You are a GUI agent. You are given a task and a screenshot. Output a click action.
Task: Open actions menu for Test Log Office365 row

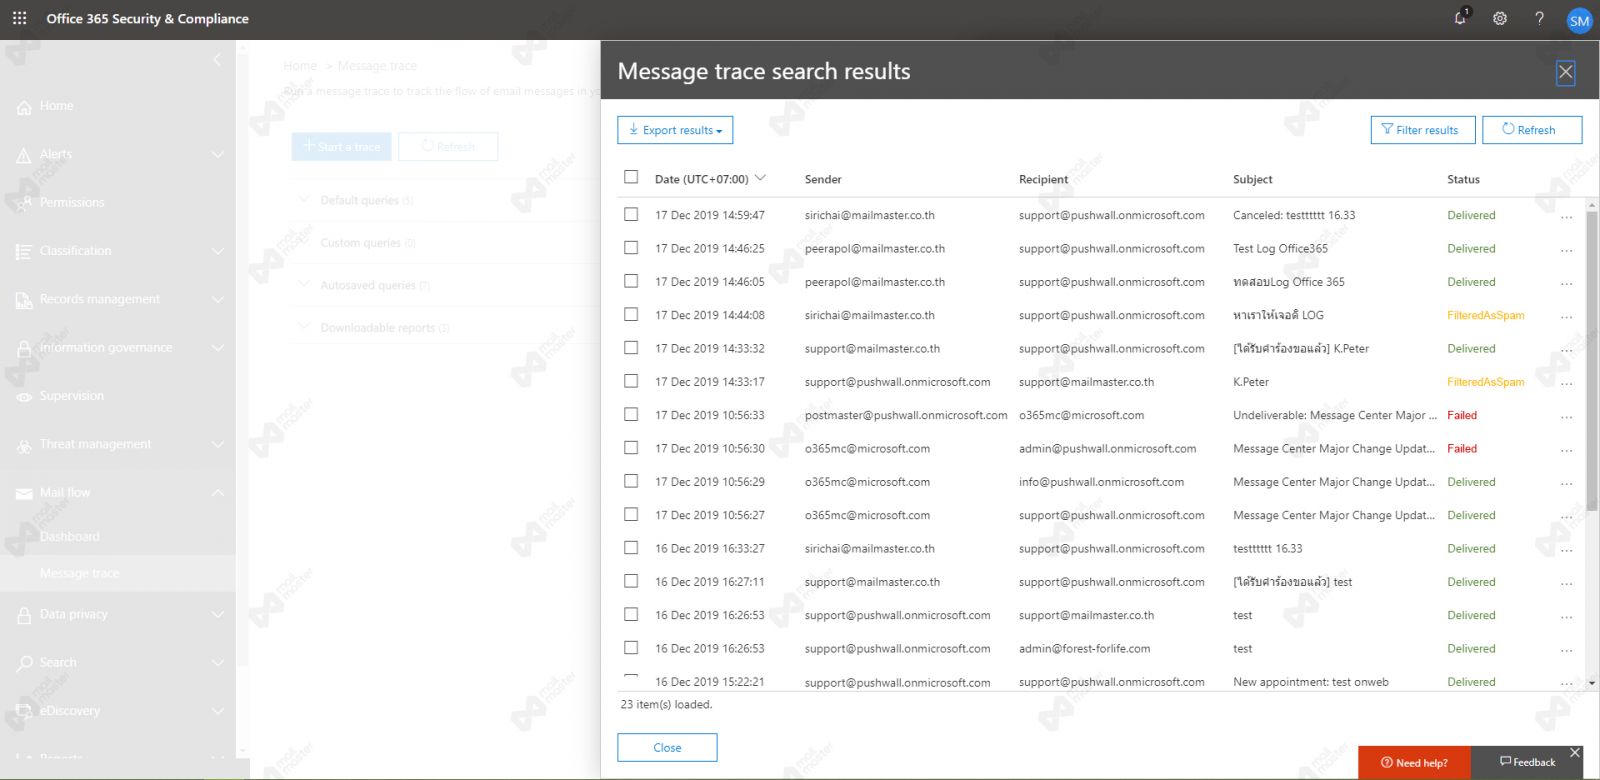point(1566,249)
